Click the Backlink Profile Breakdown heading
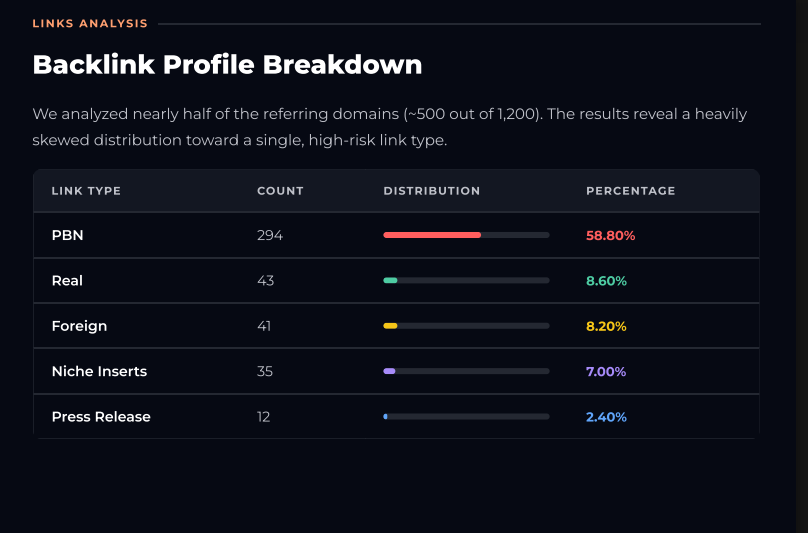This screenshot has height=533, width=808. point(227,65)
